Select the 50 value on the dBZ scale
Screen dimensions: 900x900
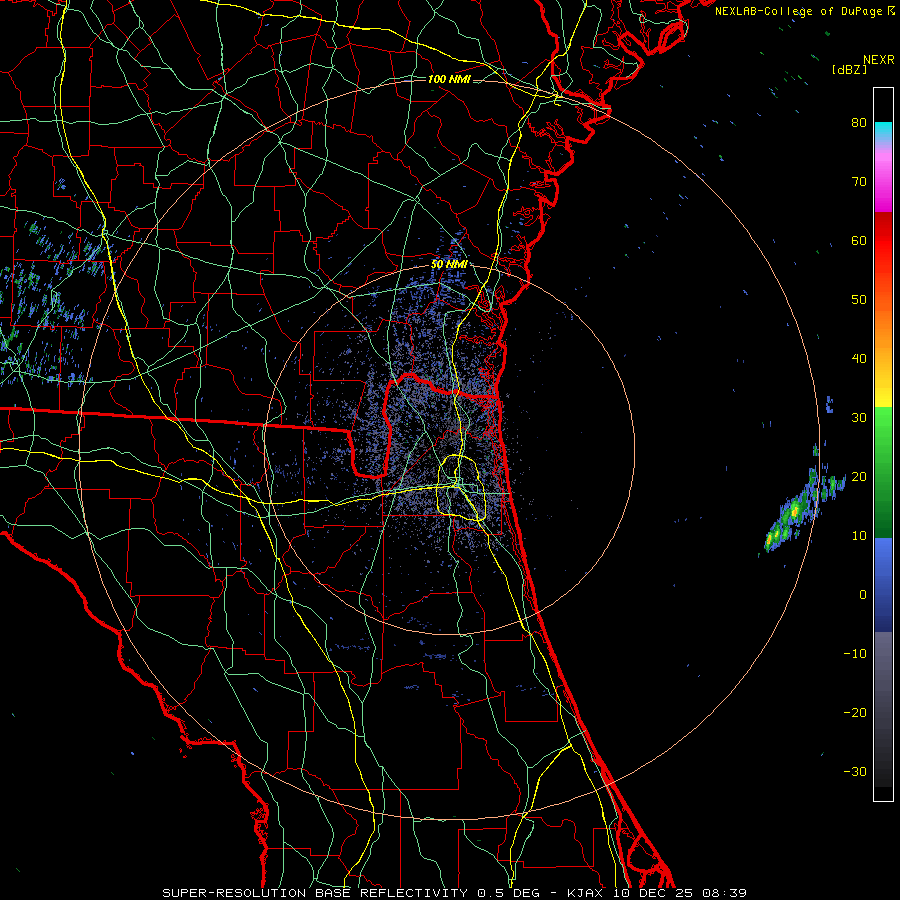859,300
